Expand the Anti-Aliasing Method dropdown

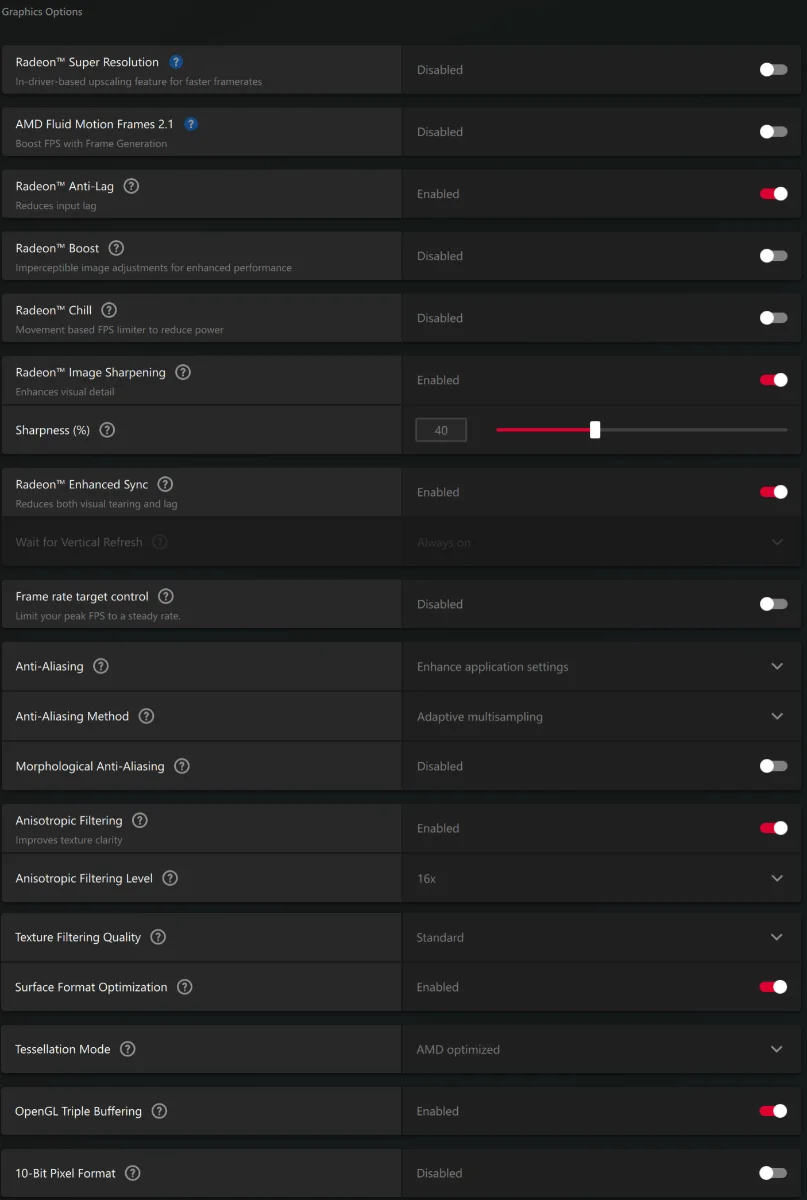click(602, 716)
